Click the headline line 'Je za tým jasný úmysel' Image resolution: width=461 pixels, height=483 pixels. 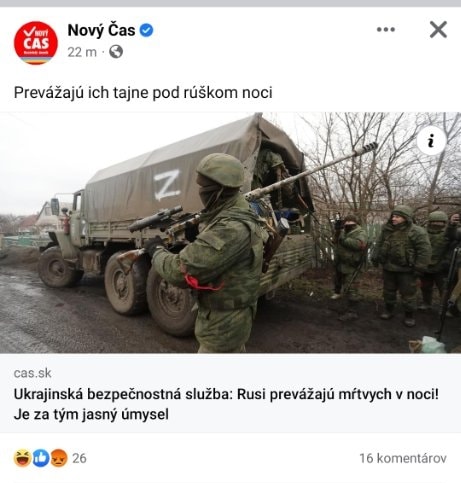click(91, 414)
